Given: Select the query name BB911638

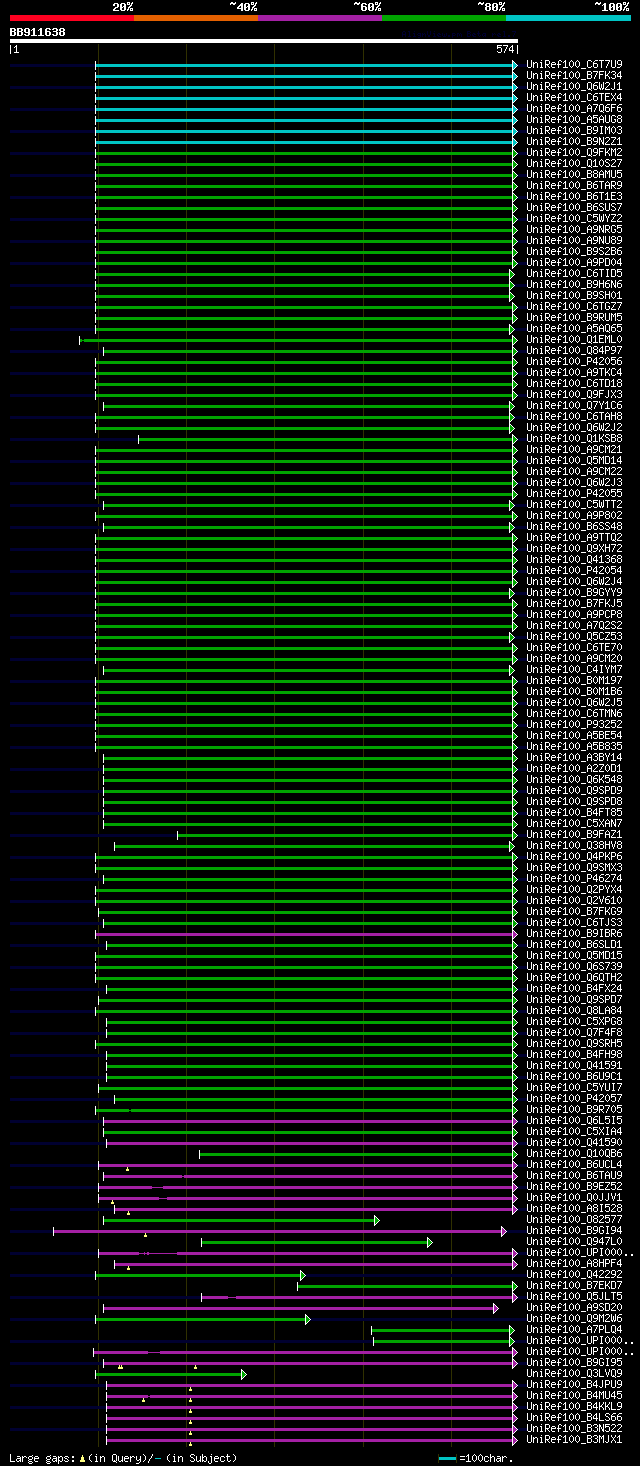Looking at the screenshot, I should (38, 32).
